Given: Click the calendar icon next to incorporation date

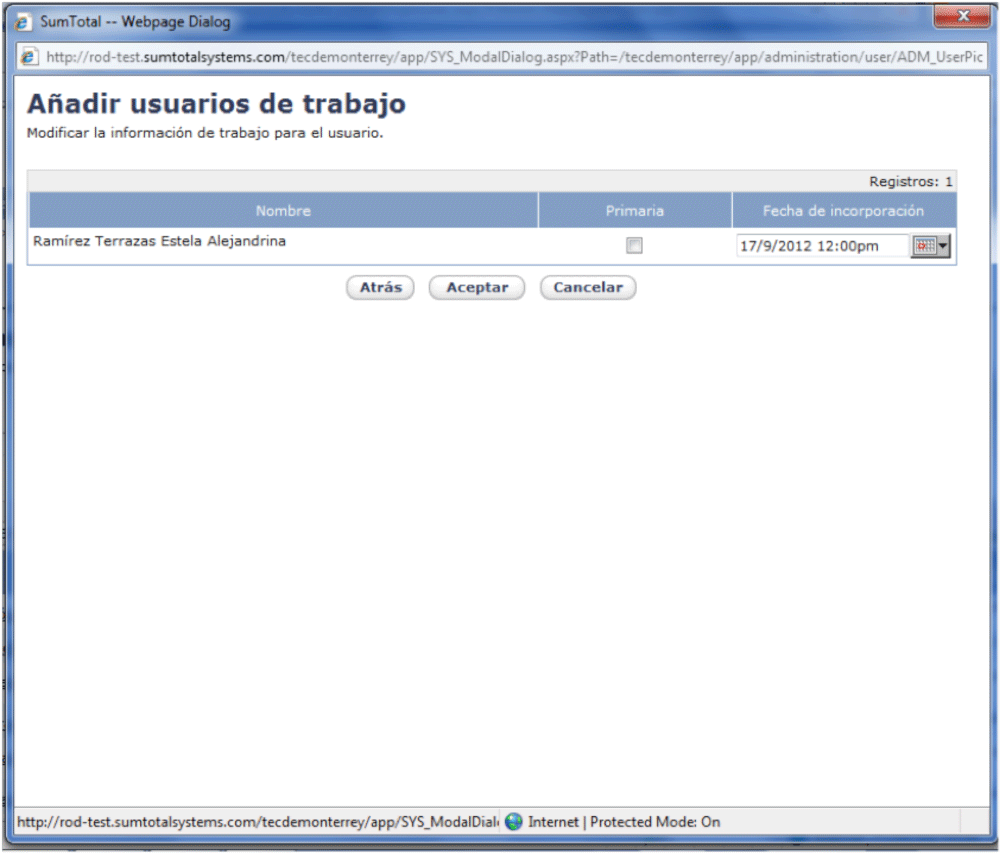Looking at the screenshot, I should click(924, 246).
